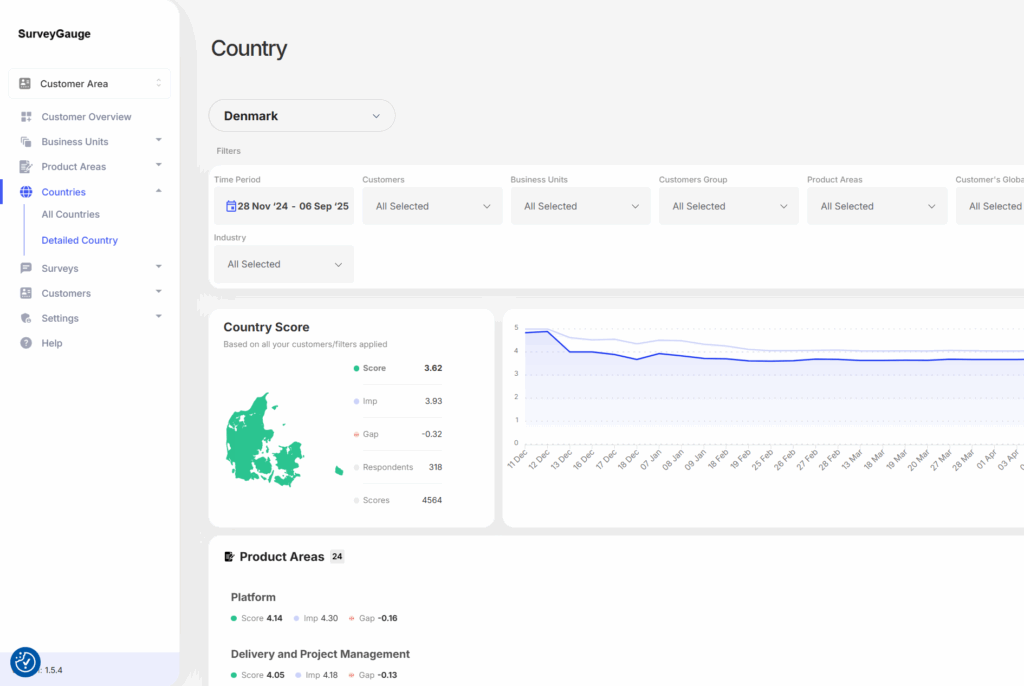The width and height of the screenshot is (1024, 686).
Task: Open the Business Units filter dropdown
Action: click(x=581, y=206)
